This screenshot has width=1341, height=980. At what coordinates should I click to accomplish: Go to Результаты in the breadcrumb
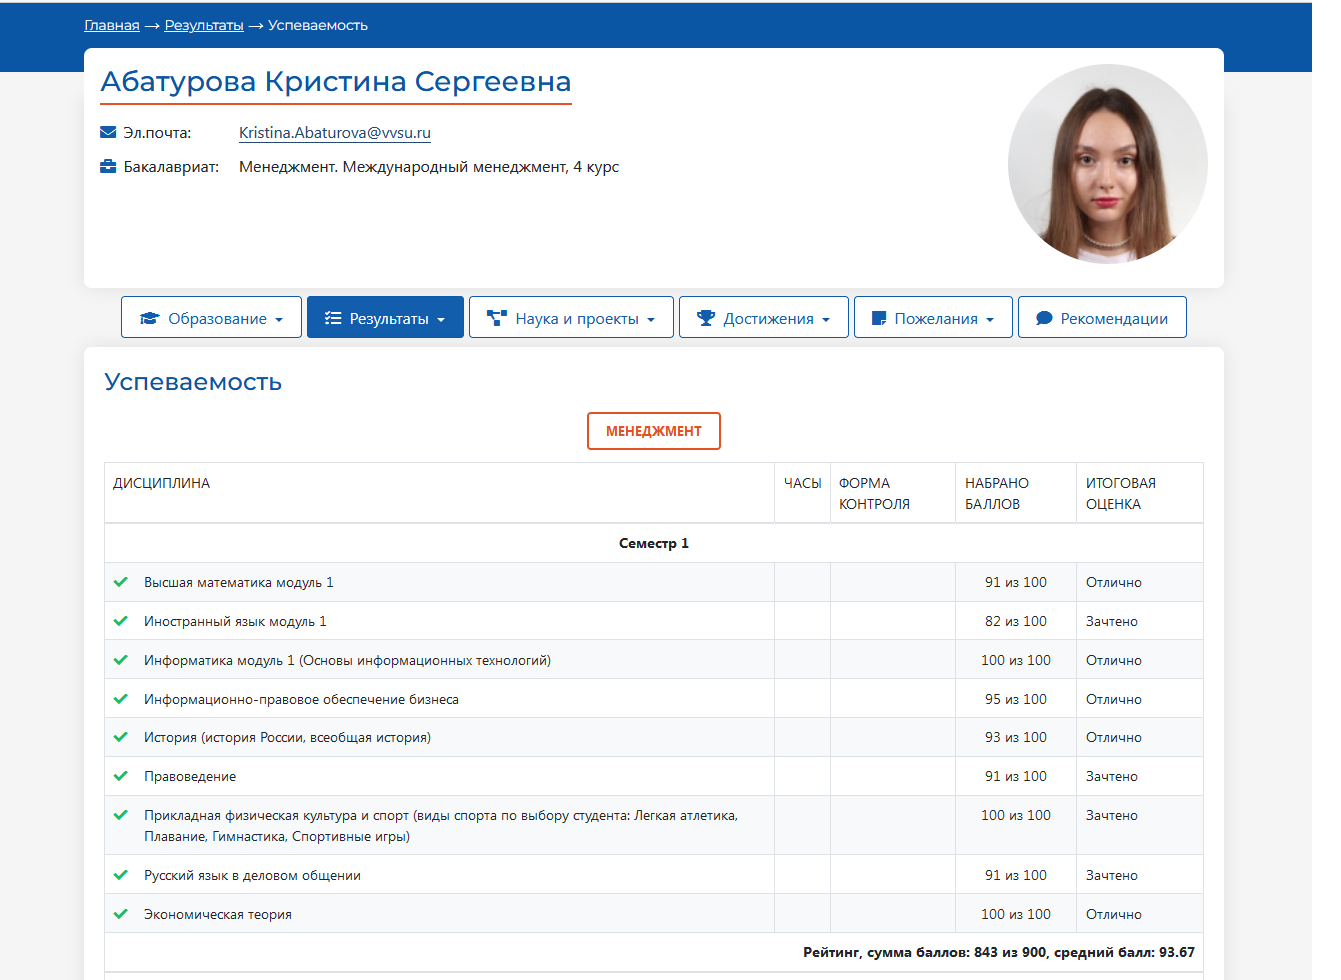[x=204, y=25]
